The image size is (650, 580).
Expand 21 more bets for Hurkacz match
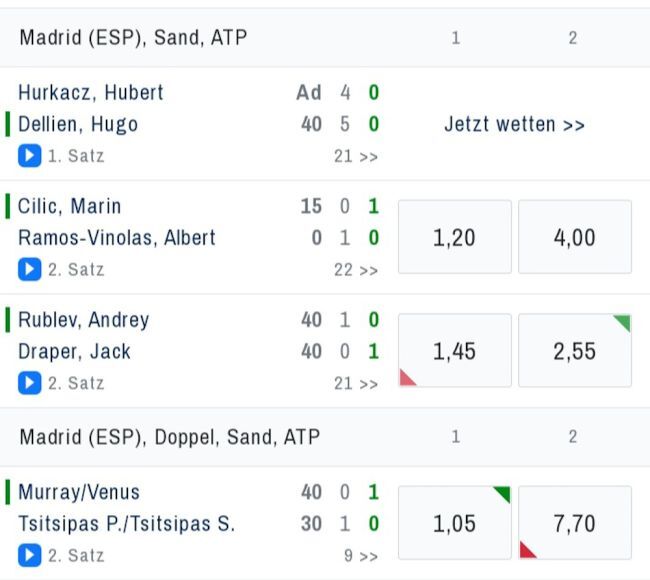(x=356, y=157)
